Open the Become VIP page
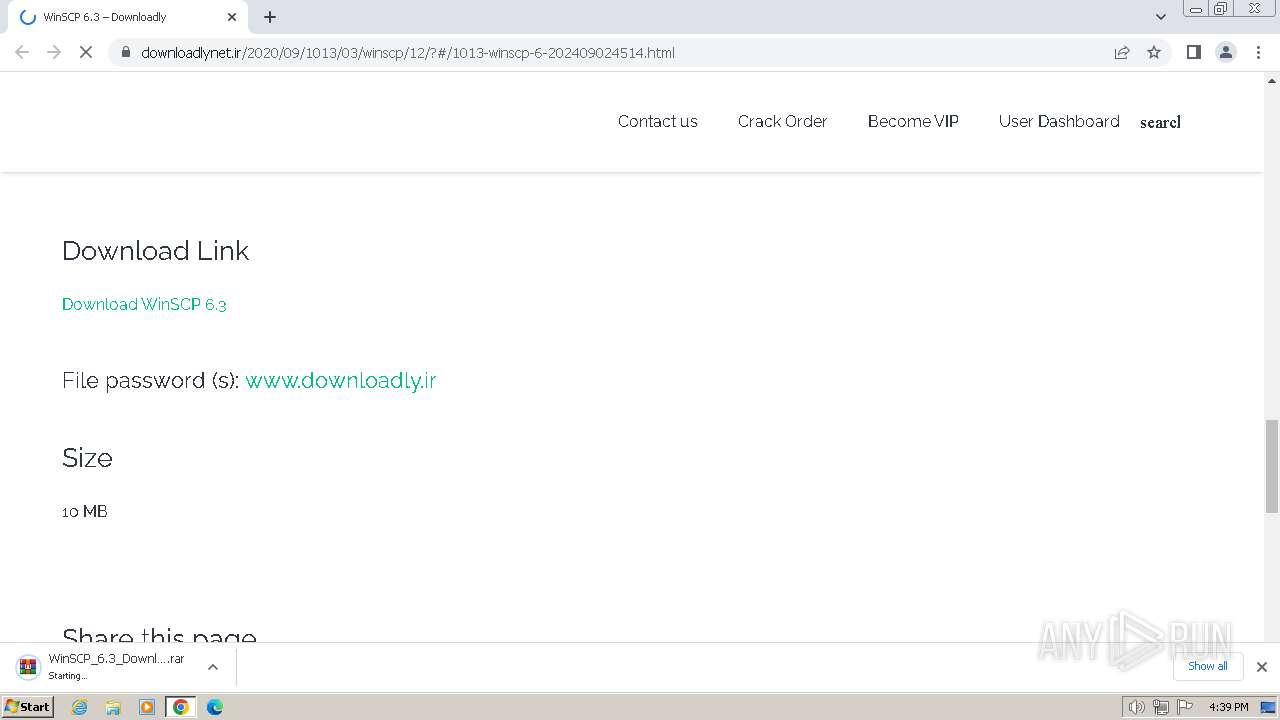The image size is (1280, 720). click(x=913, y=121)
